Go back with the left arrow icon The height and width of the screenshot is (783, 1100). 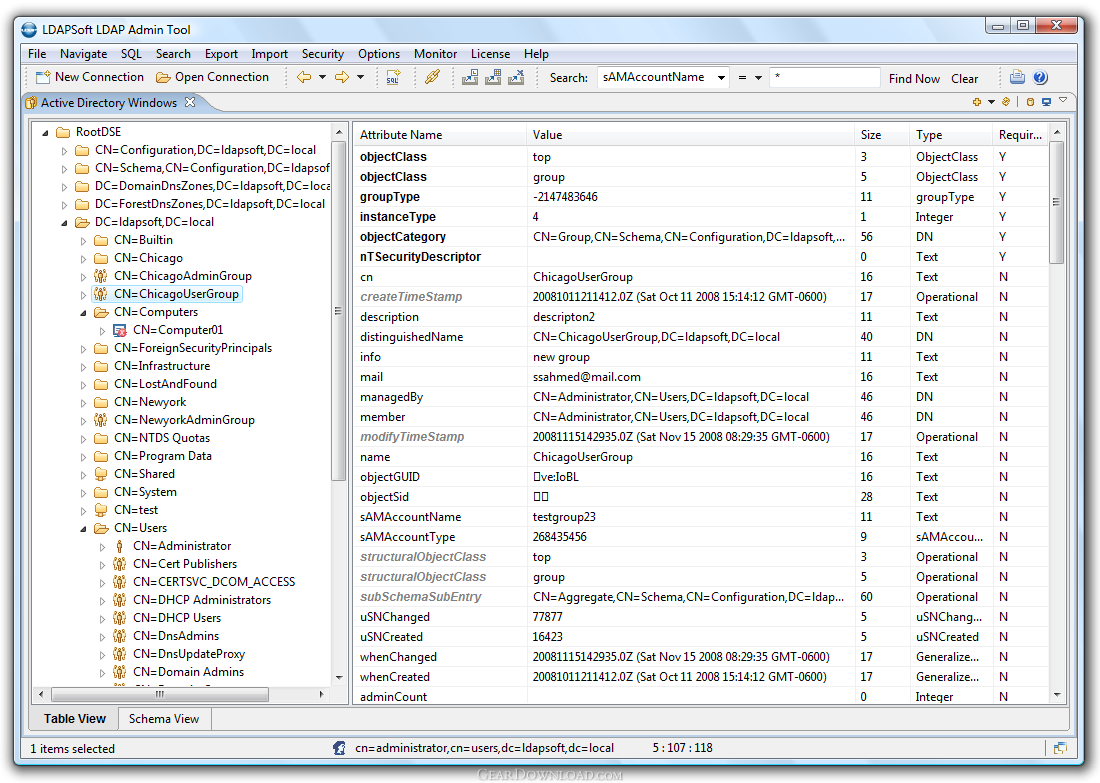coord(304,77)
